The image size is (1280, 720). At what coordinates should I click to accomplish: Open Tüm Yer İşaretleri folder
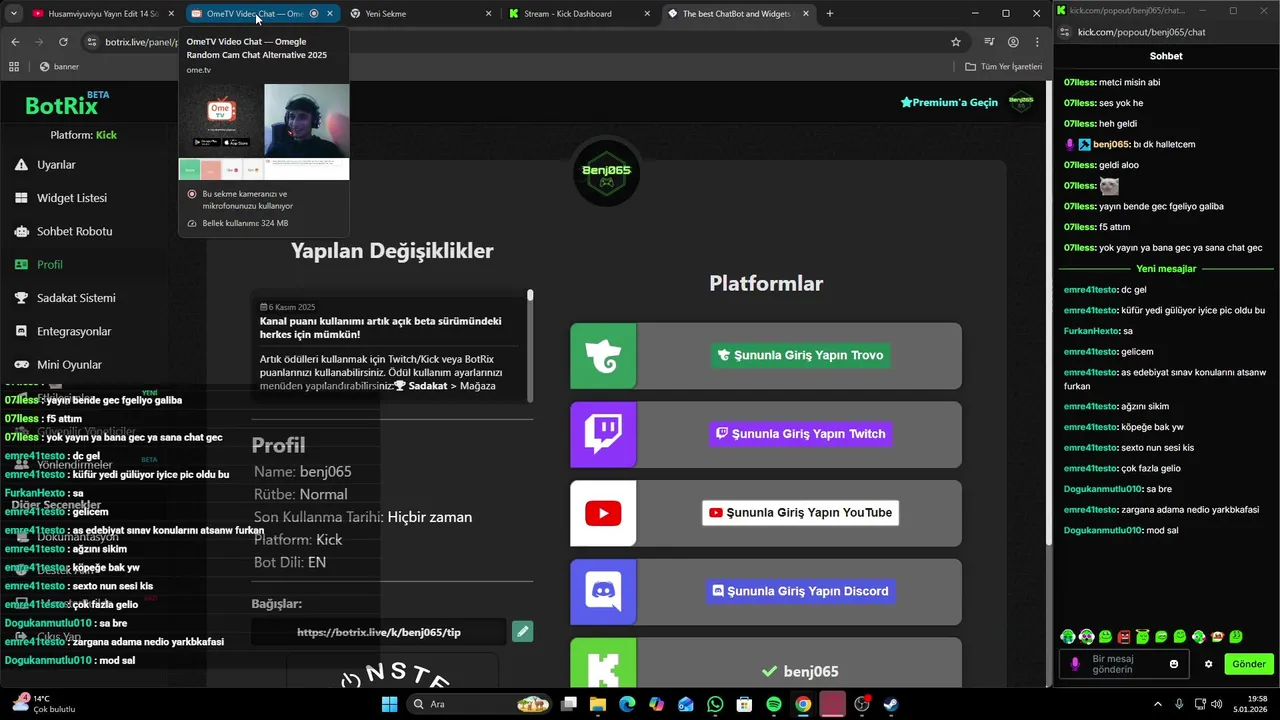point(1004,67)
